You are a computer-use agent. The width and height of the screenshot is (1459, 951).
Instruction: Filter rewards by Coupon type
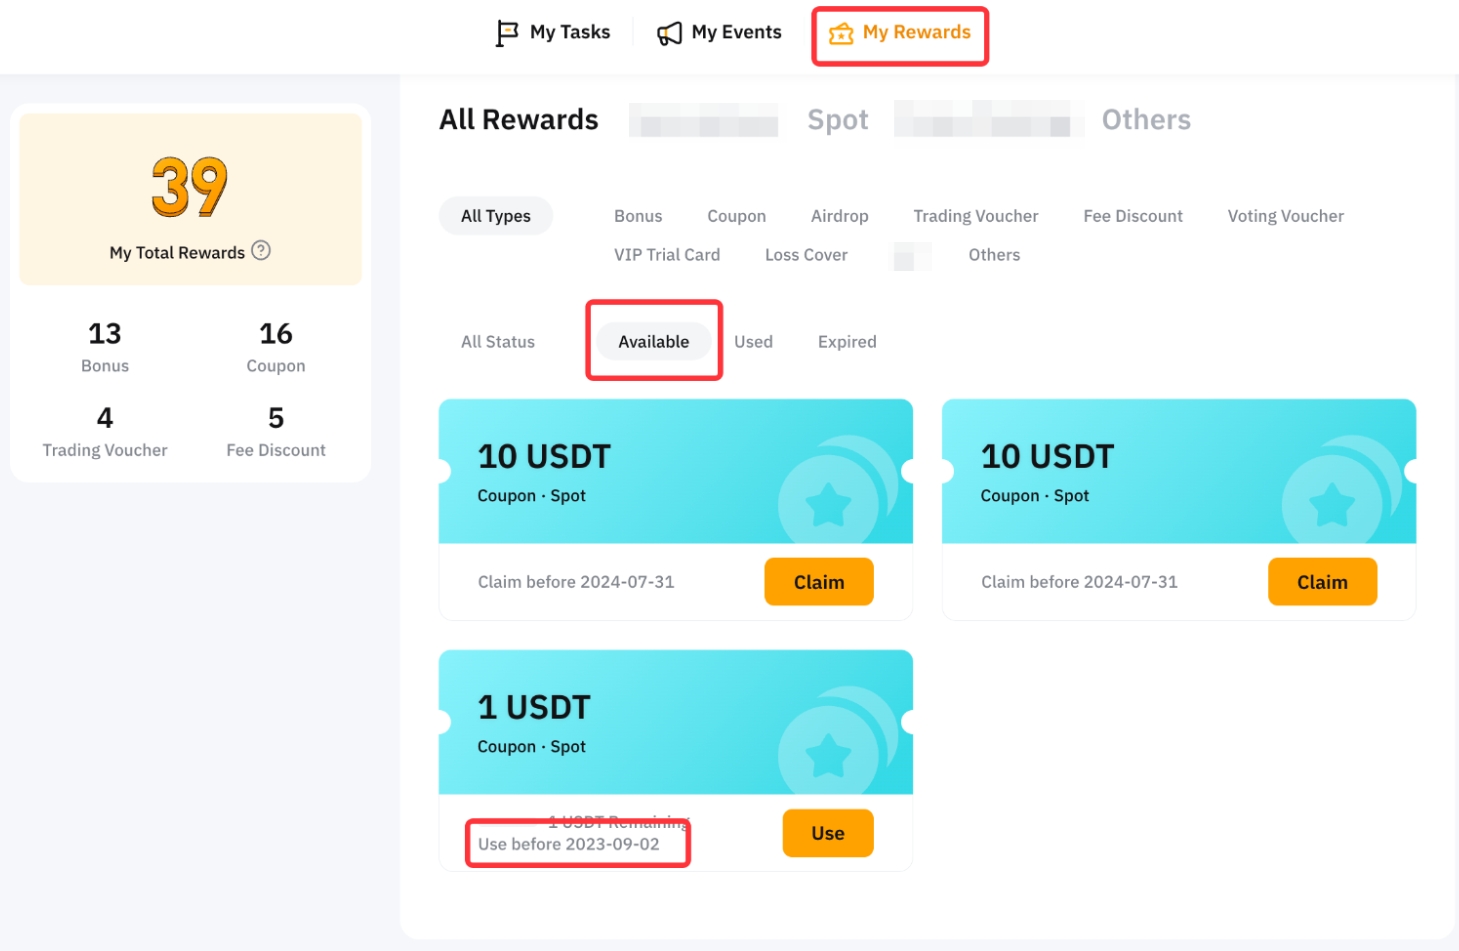(x=736, y=216)
